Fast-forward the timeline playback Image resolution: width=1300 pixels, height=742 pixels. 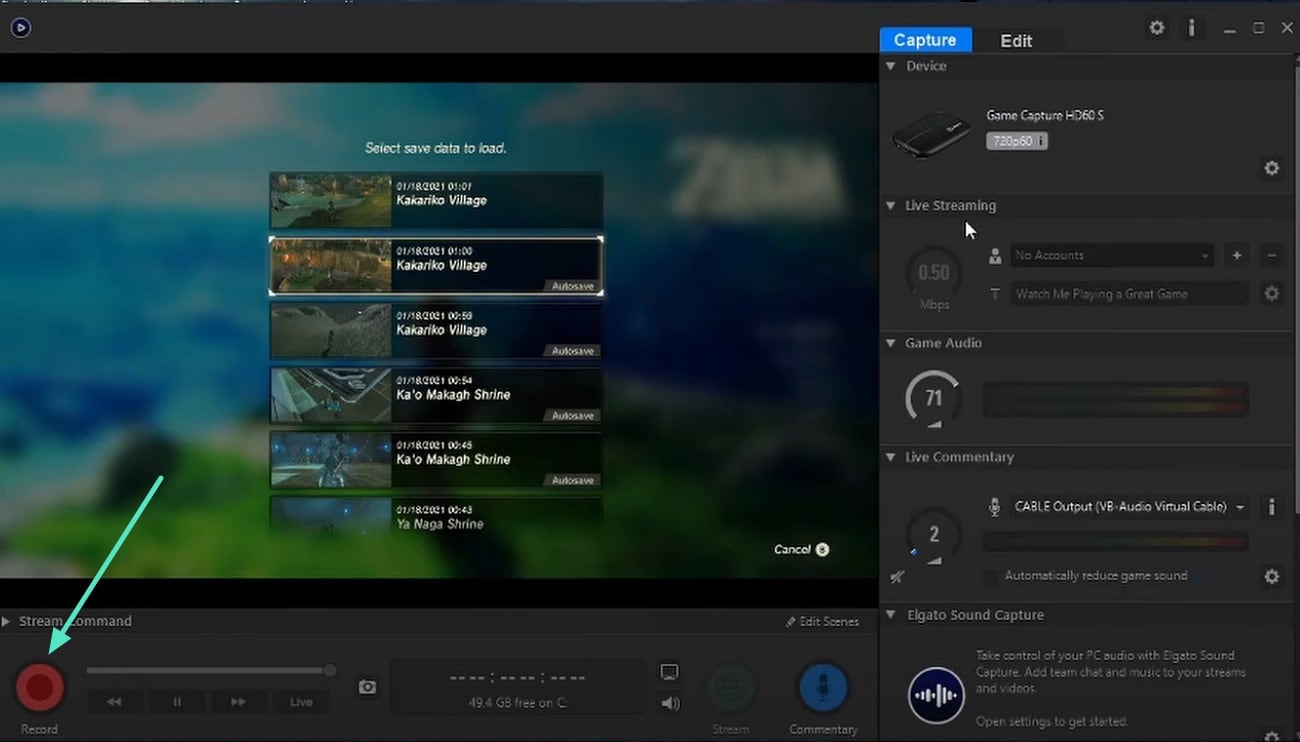pos(238,702)
